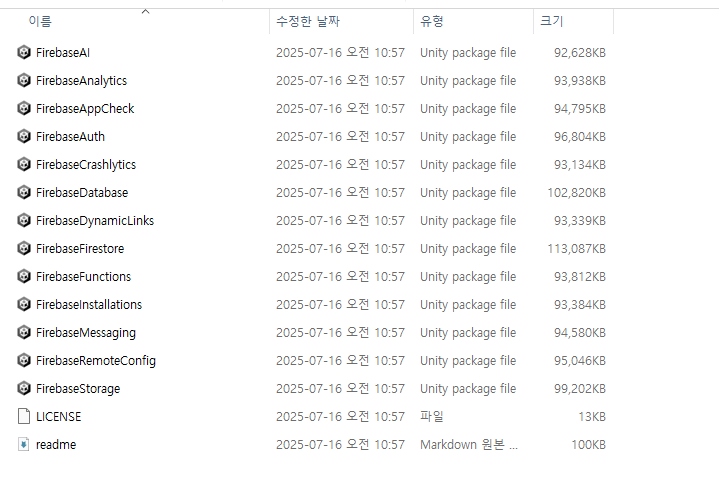719x482 pixels.
Task: Select the FirebaseDynamicLinks file name
Action: click(x=95, y=221)
